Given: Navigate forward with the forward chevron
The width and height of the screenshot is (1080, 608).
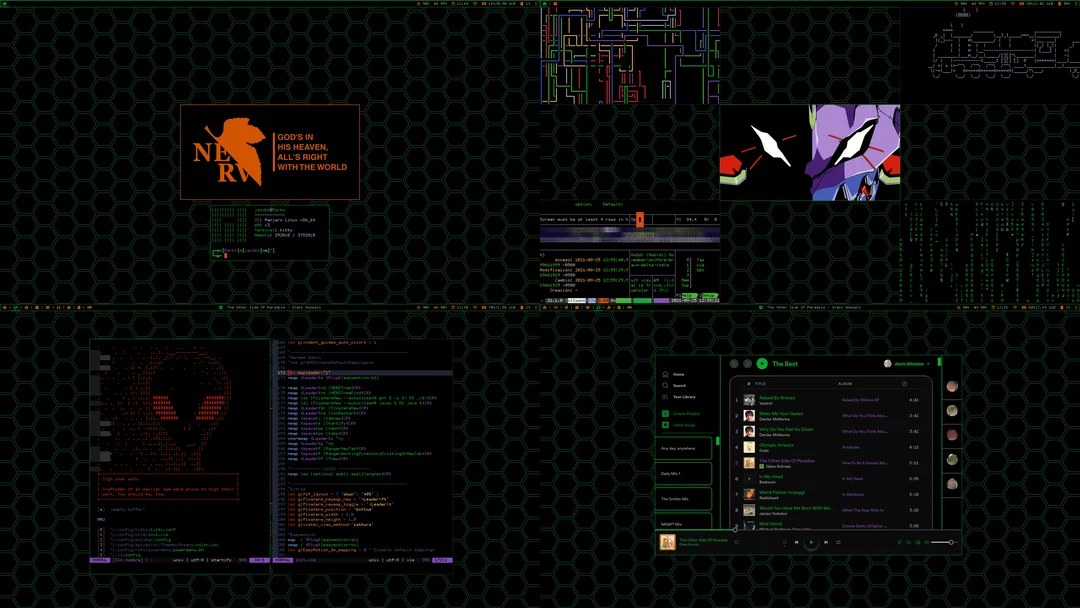Looking at the screenshot, I should 748,363.
